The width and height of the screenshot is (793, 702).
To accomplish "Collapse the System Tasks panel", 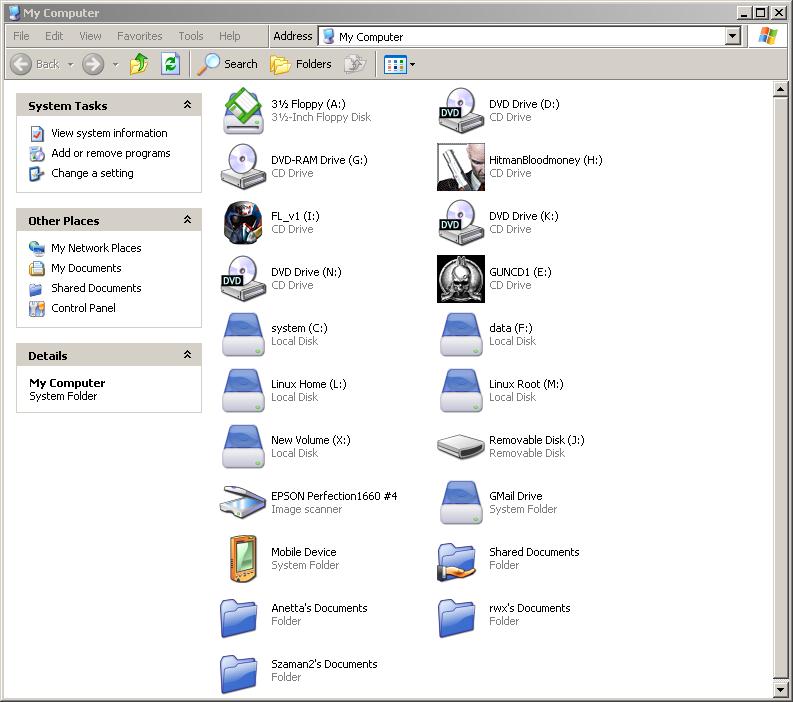I will 187,105.
